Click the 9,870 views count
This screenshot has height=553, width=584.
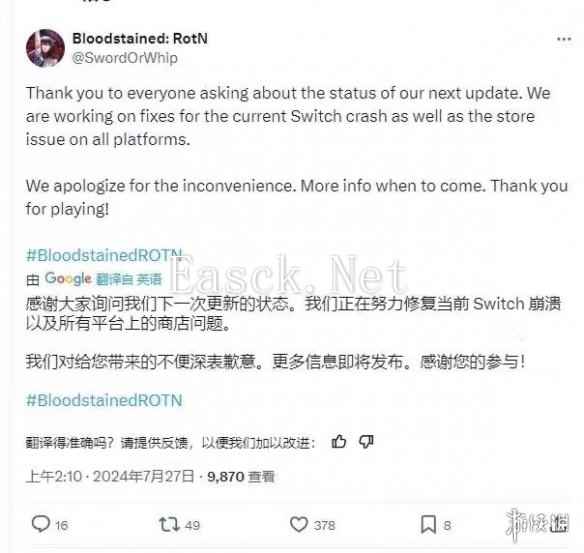tap(241, 477)
